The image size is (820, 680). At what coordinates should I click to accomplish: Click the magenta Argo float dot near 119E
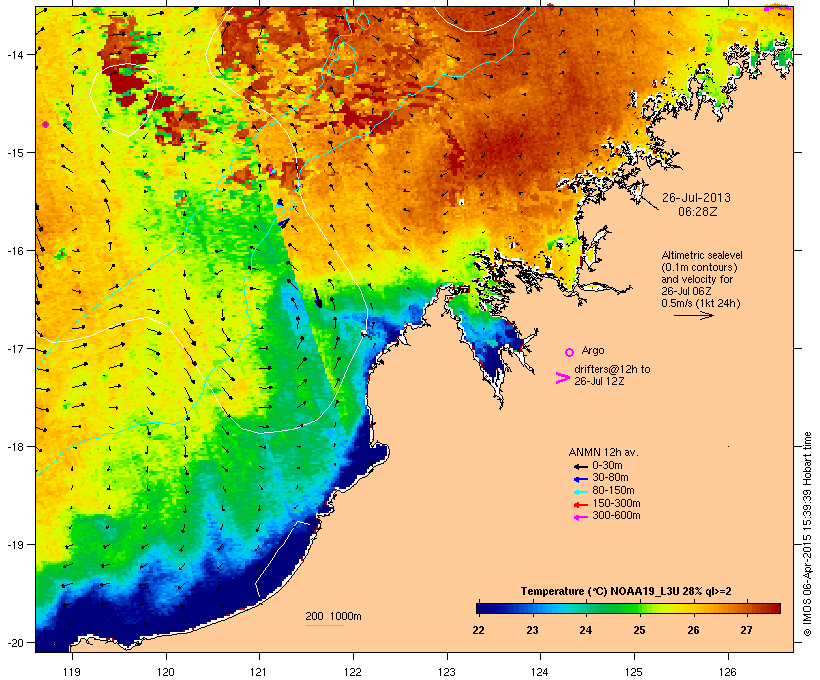click(45, 124)
